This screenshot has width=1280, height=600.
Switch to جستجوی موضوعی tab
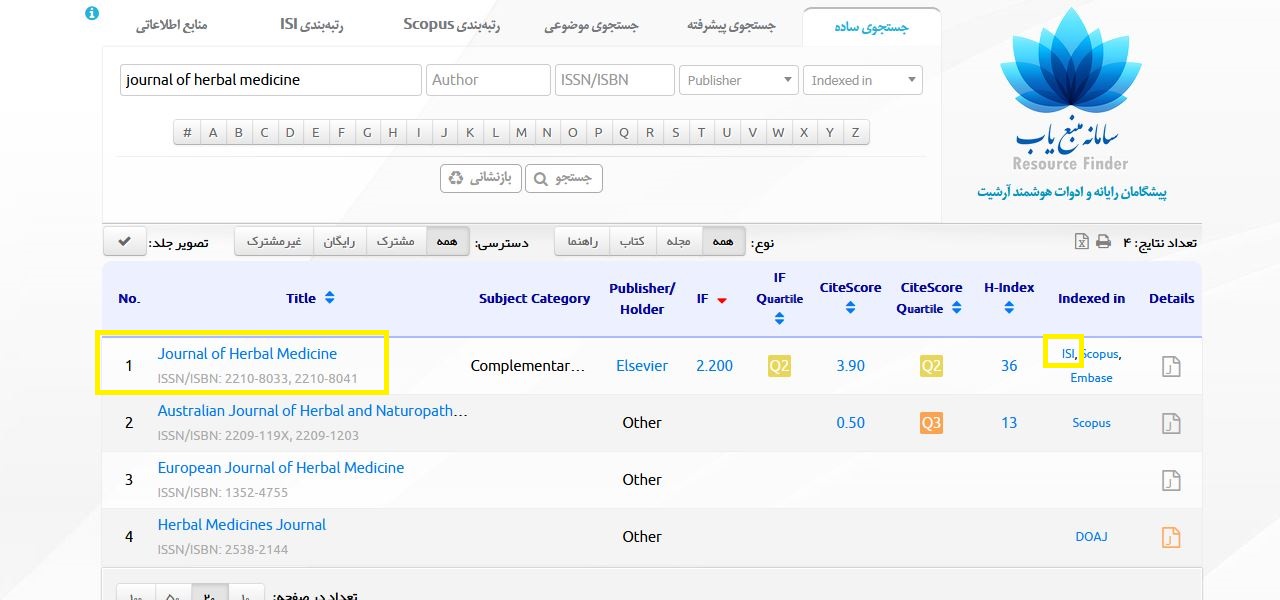pos(591,26)
